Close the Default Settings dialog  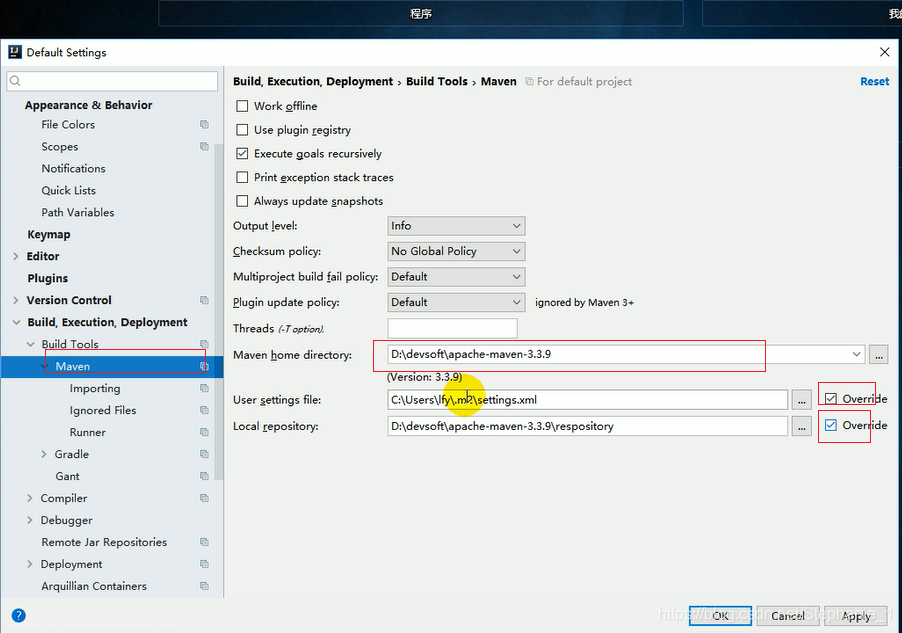pyautogui.click(x=885, y=52)
